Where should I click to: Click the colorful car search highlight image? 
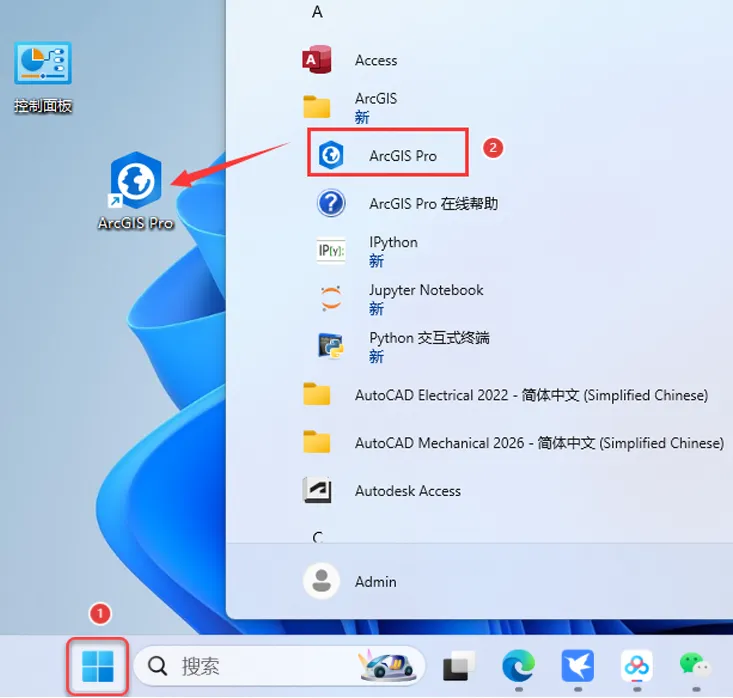[x=388, y=665]
